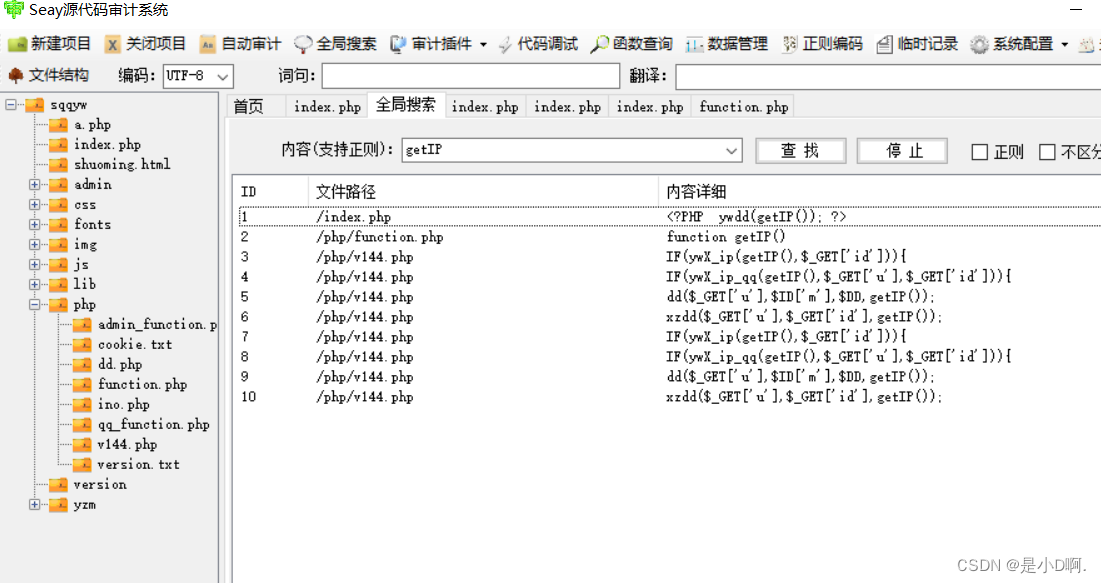Select result row 10 xzdd entry
Image resolution: width=1101 pixels, height=583 pixels.
(669, 396)
